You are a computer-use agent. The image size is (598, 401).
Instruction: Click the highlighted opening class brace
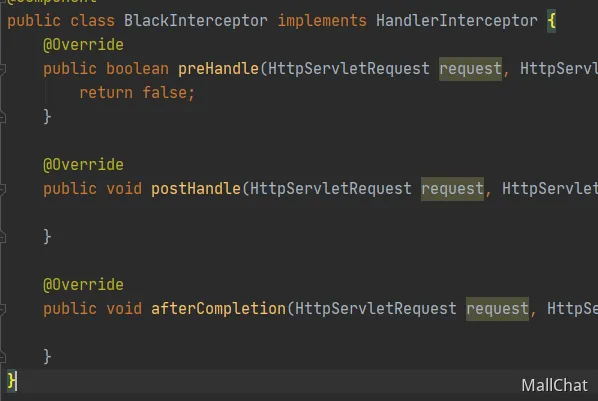tap(551, 21)
